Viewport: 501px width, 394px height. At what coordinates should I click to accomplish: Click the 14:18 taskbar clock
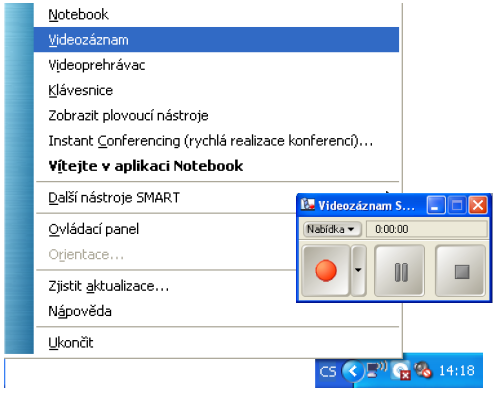point(457,371)
